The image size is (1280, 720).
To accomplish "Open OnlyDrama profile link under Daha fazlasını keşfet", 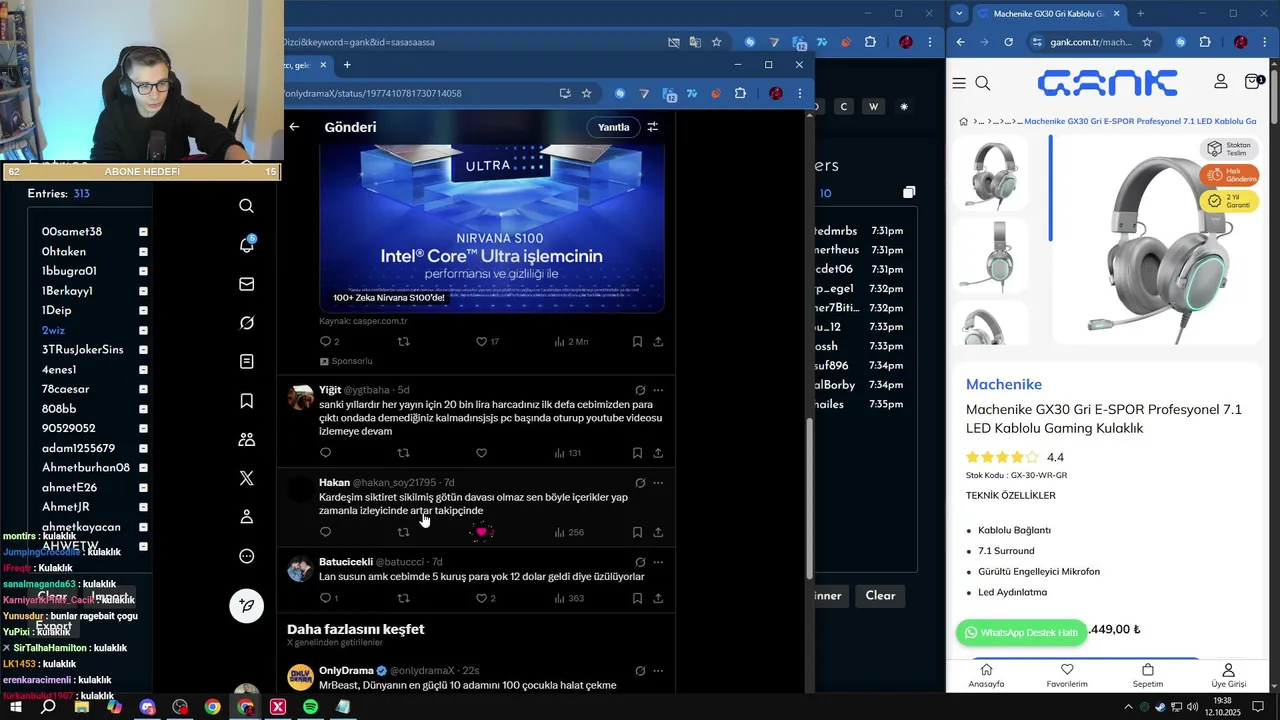I will coord(346,670).
